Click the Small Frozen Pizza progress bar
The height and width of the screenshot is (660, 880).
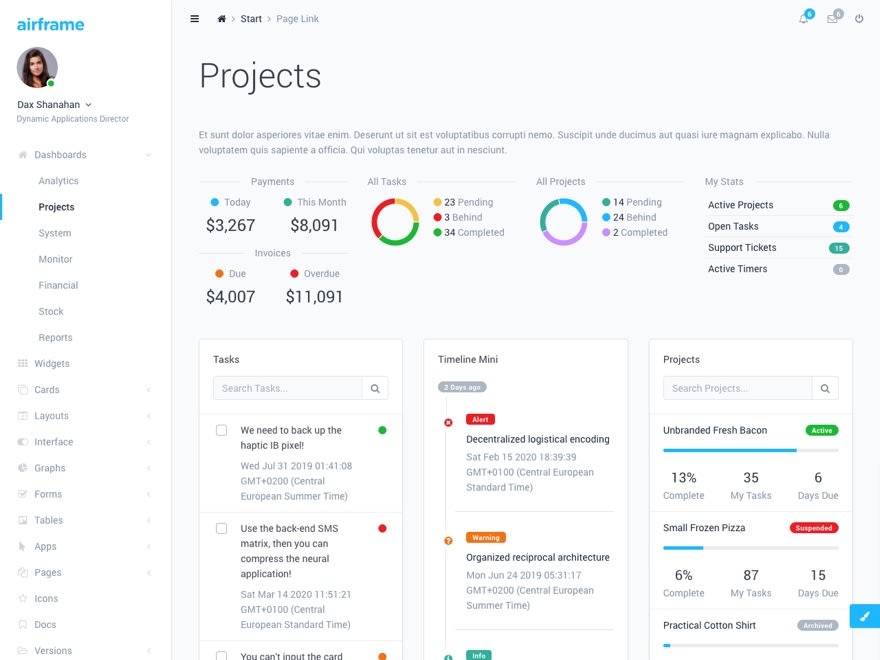click(x=750, y=548)
